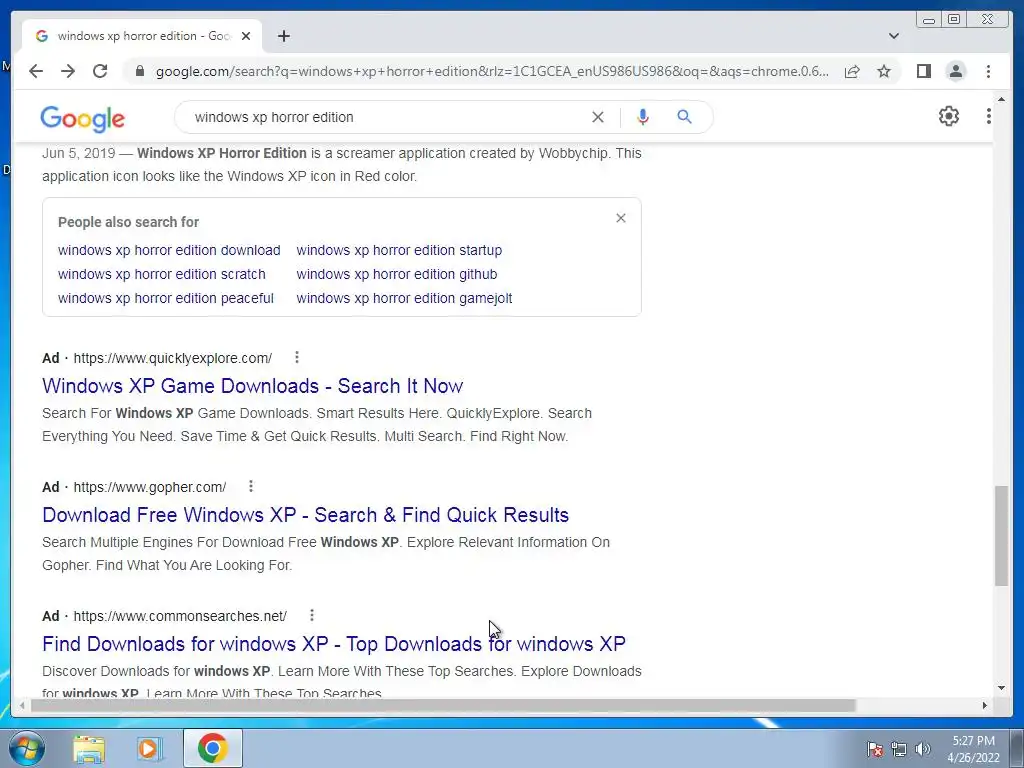Open the Chrome profile avatar
Screen dimensions: 1024x768
point(955,71)
